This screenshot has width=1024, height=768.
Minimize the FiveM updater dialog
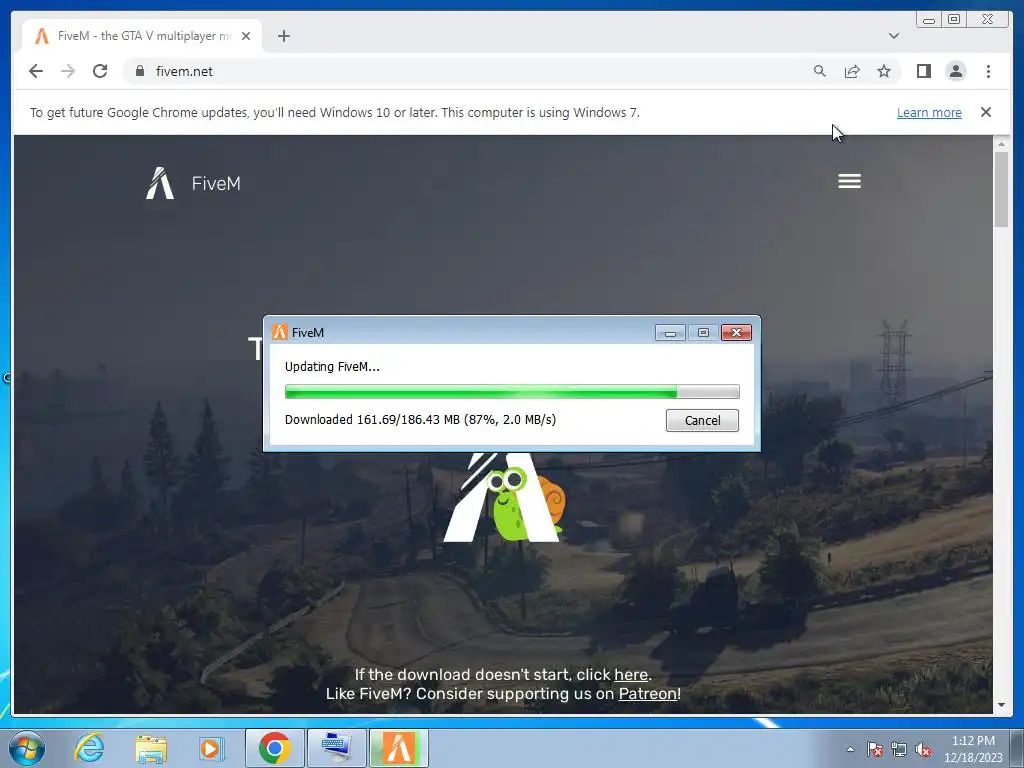[x=670, y=333]
